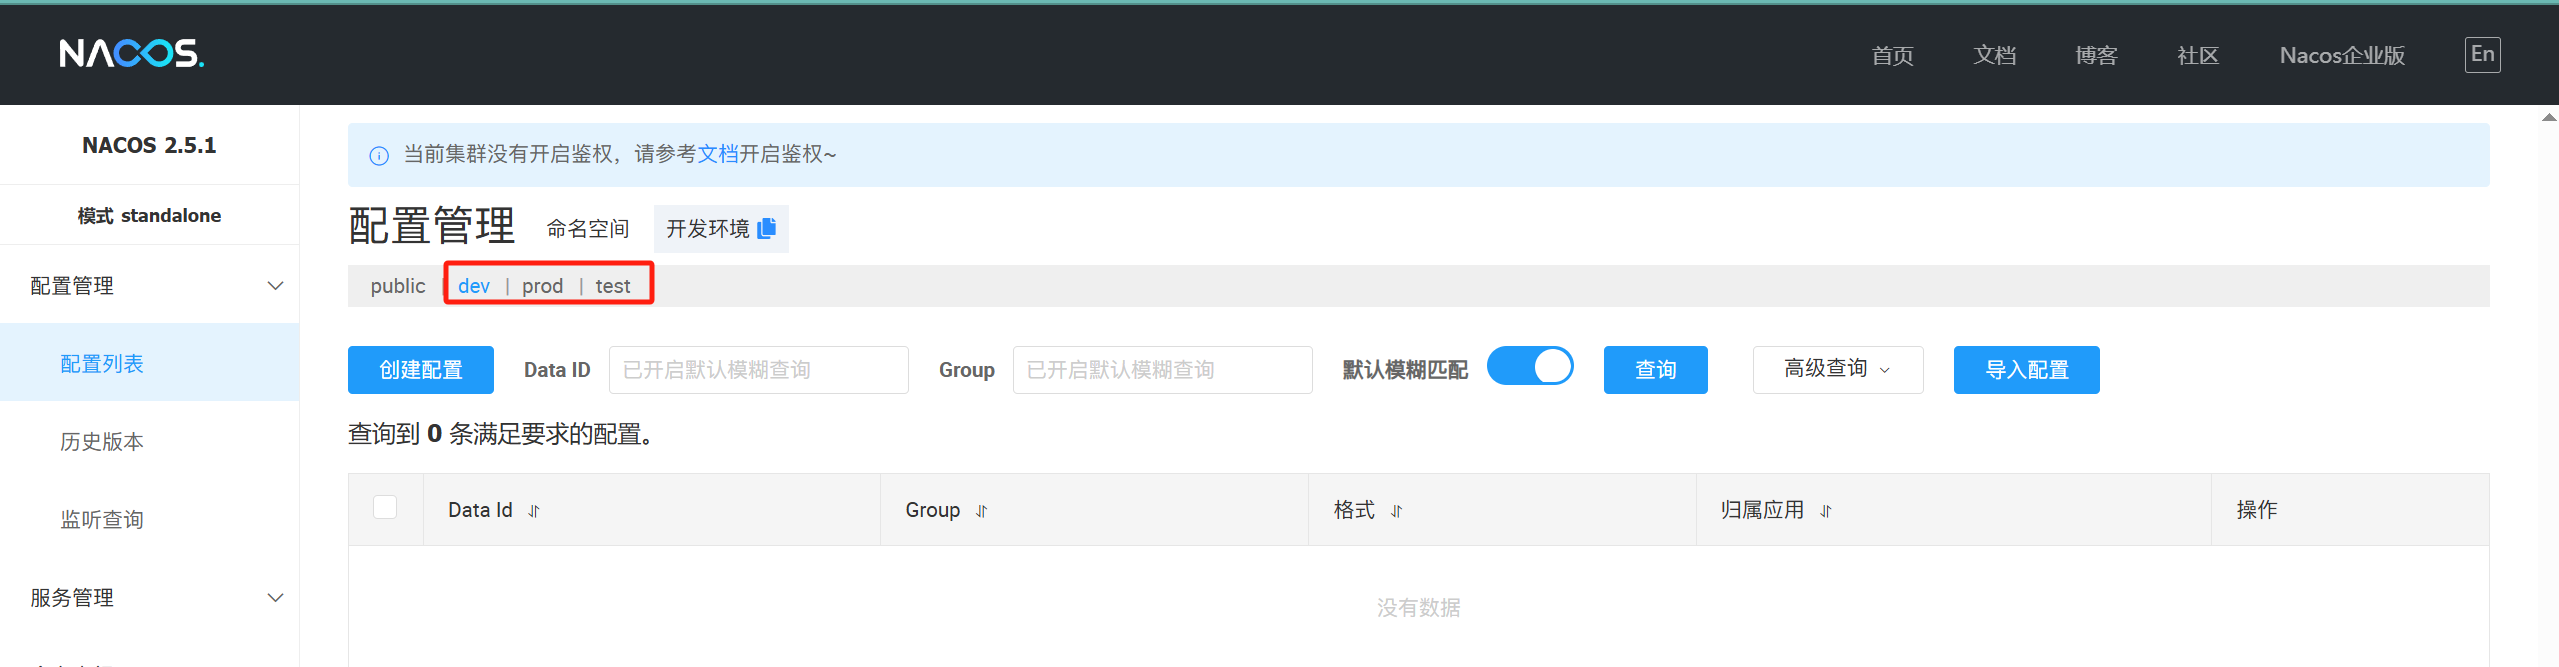Screen dimensions: 2559x667
Task: Sort table by Group column
Action: click(x=982, y=511)
